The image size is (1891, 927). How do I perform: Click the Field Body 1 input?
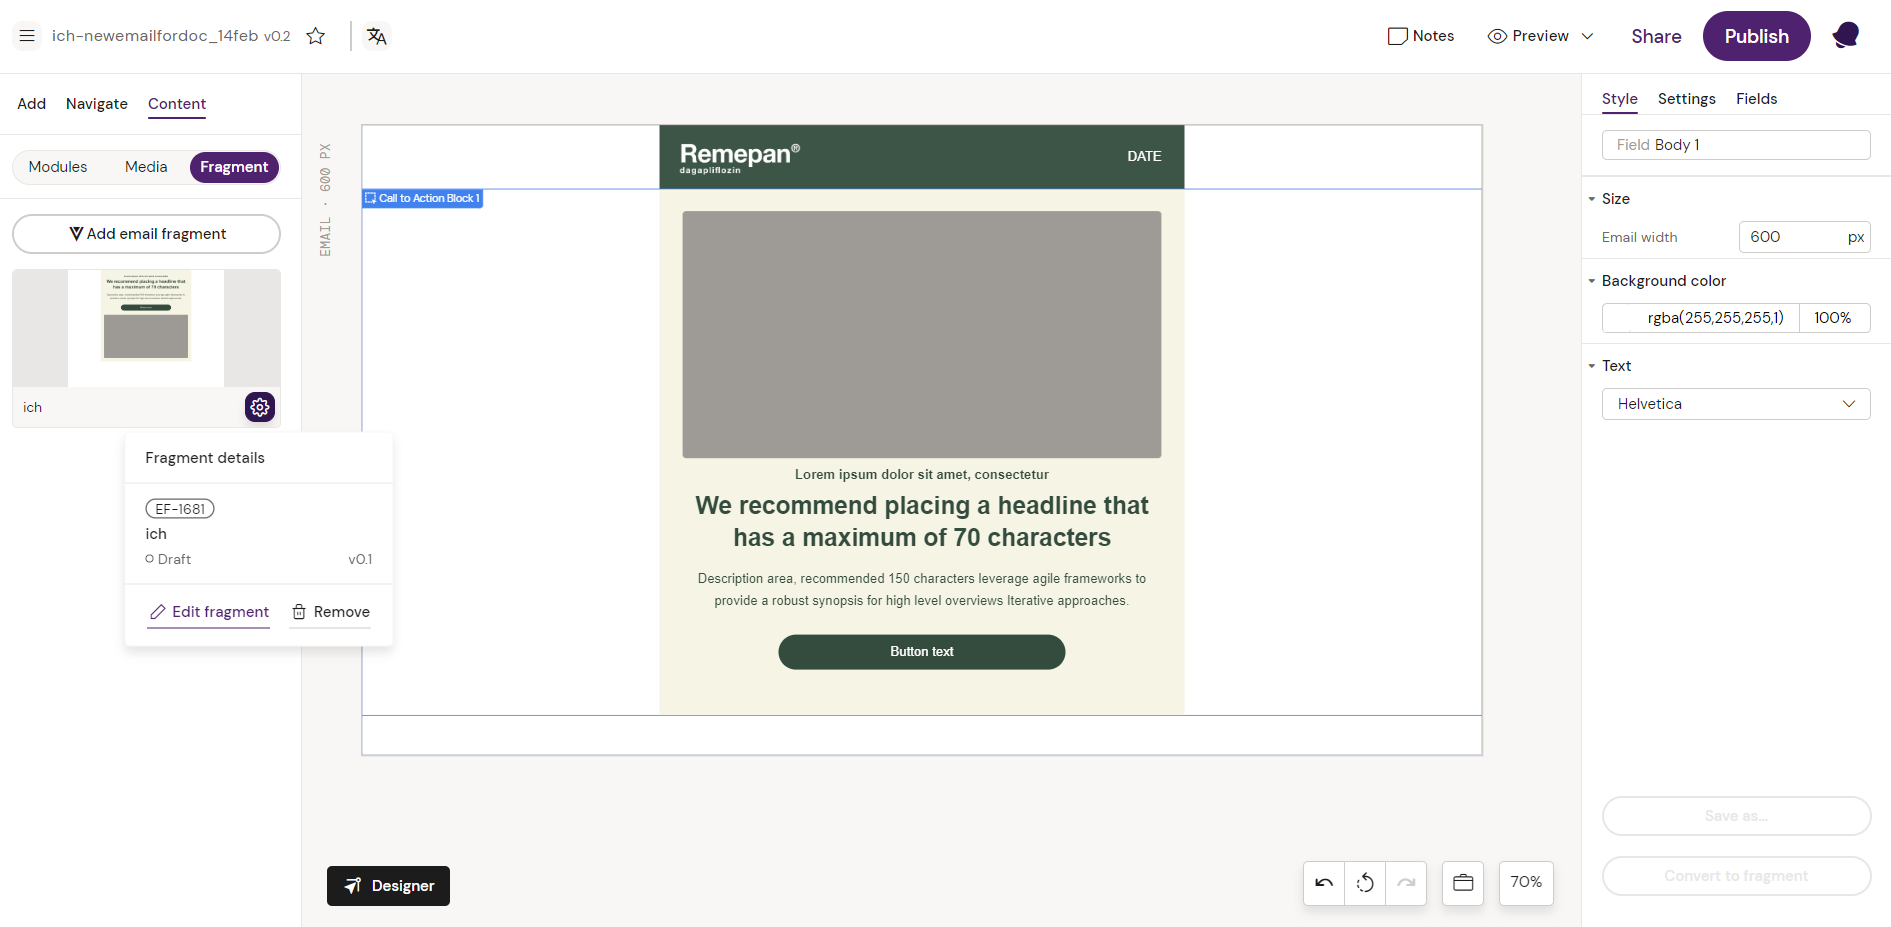click(1736, 145)
